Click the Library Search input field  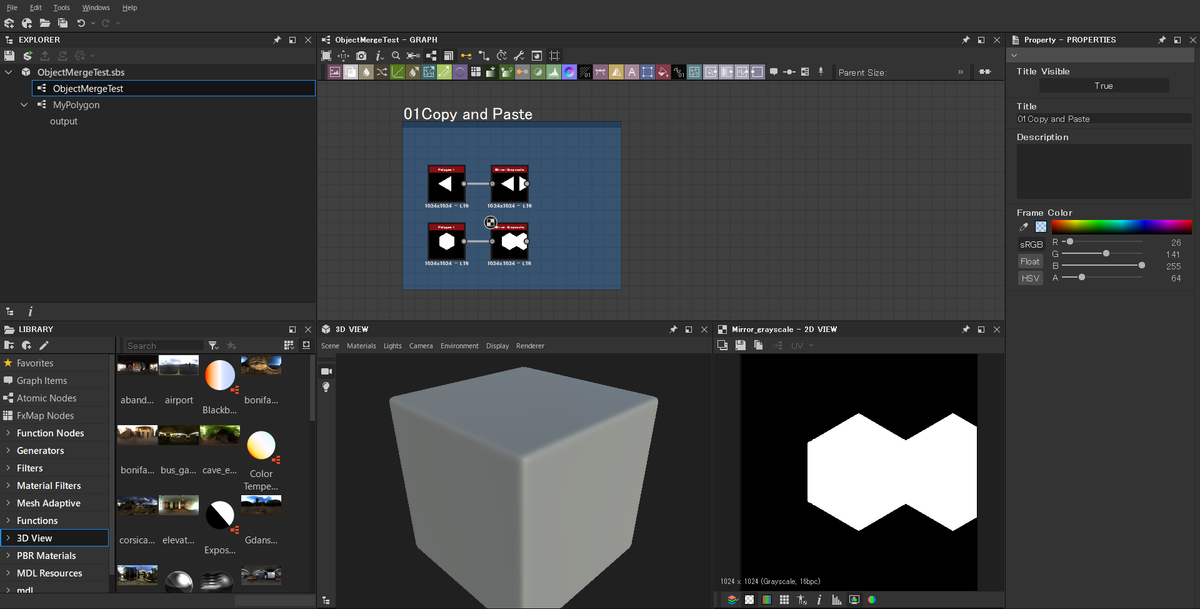click(164, 346)
